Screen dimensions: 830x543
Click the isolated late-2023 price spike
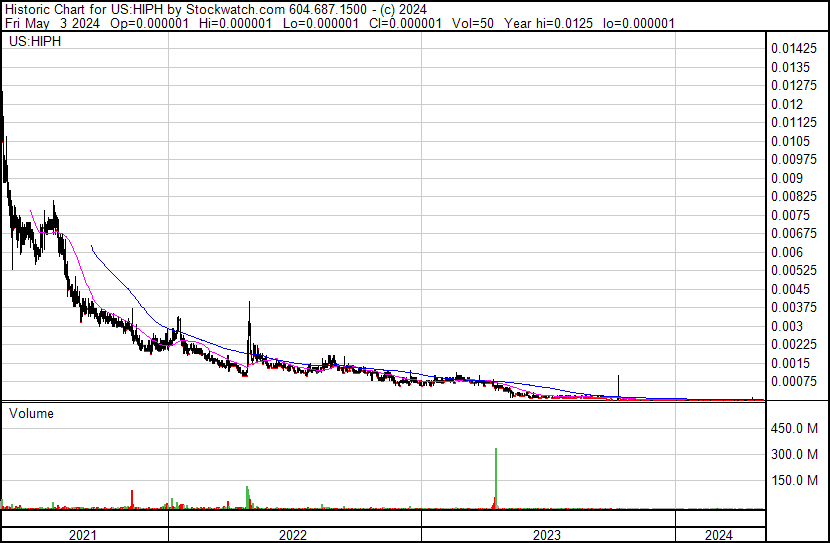(x=618, y=386)
